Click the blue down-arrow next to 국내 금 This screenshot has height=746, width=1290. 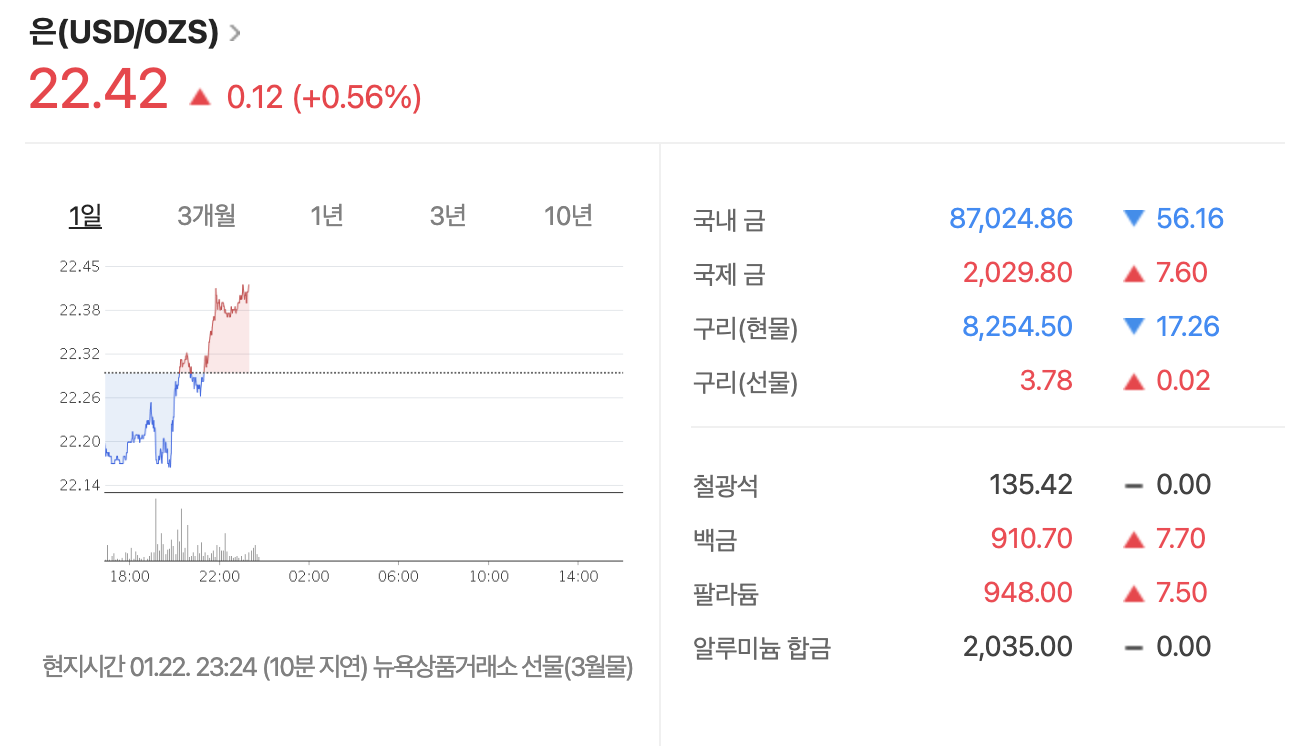(x=1134, y=218)
